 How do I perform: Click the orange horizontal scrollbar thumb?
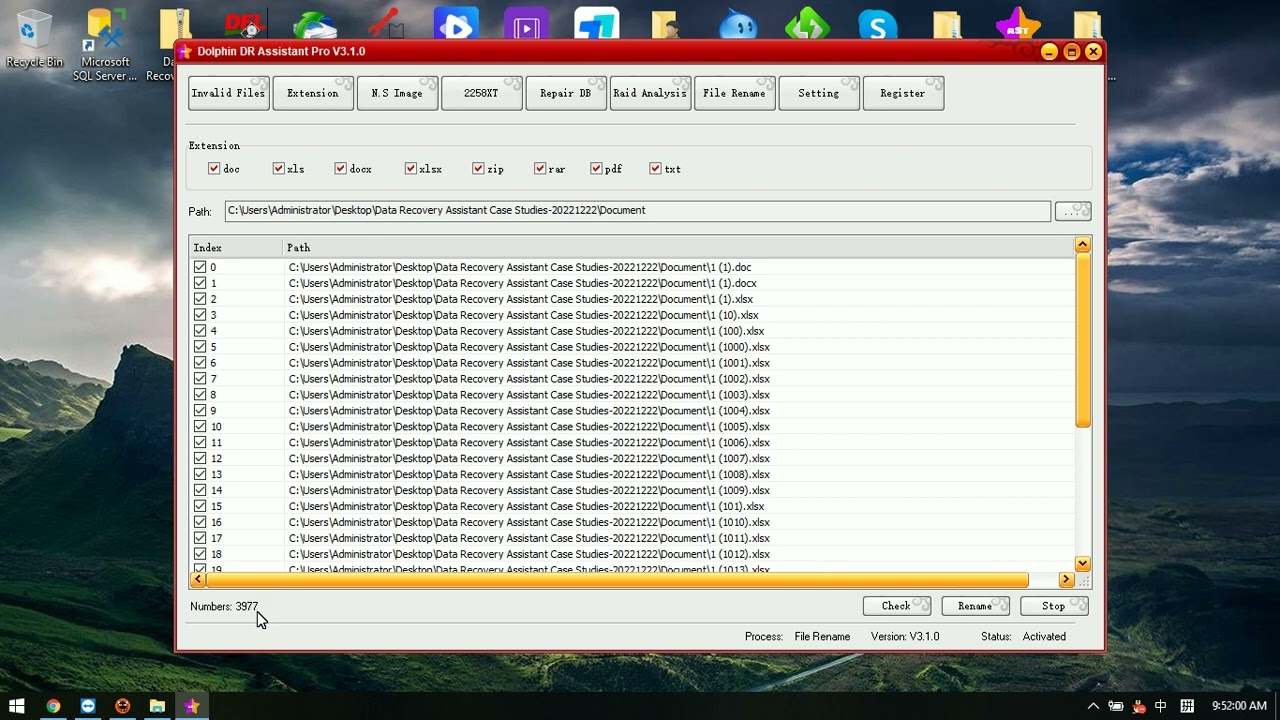click(x=617, y=580)
